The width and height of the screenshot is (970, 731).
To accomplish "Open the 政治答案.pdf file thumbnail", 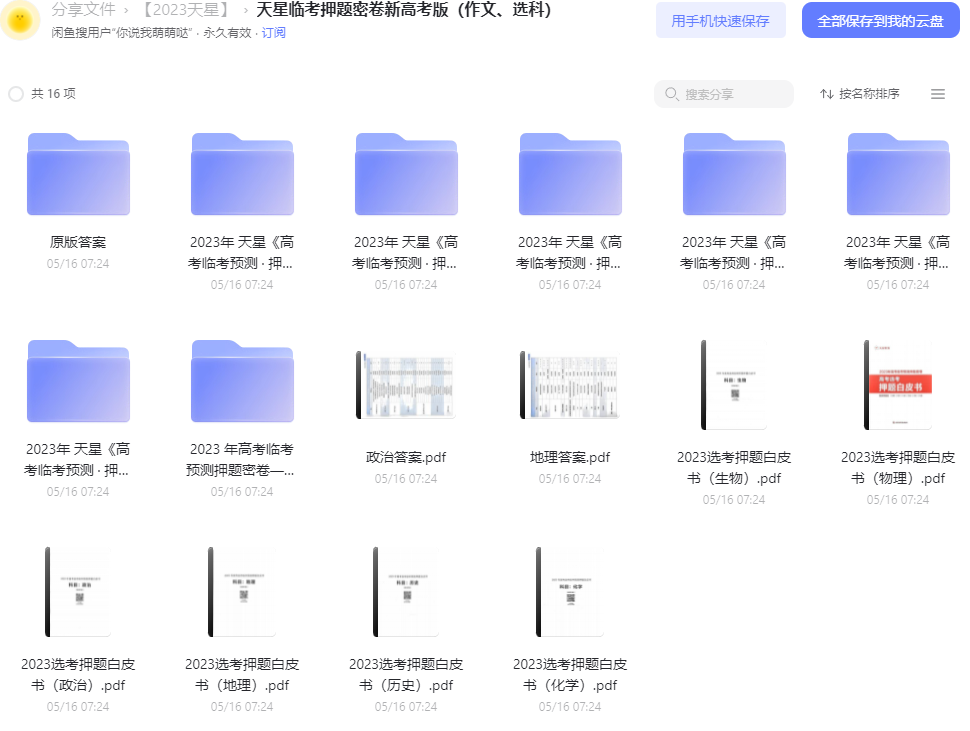I will tap(406, 385).
